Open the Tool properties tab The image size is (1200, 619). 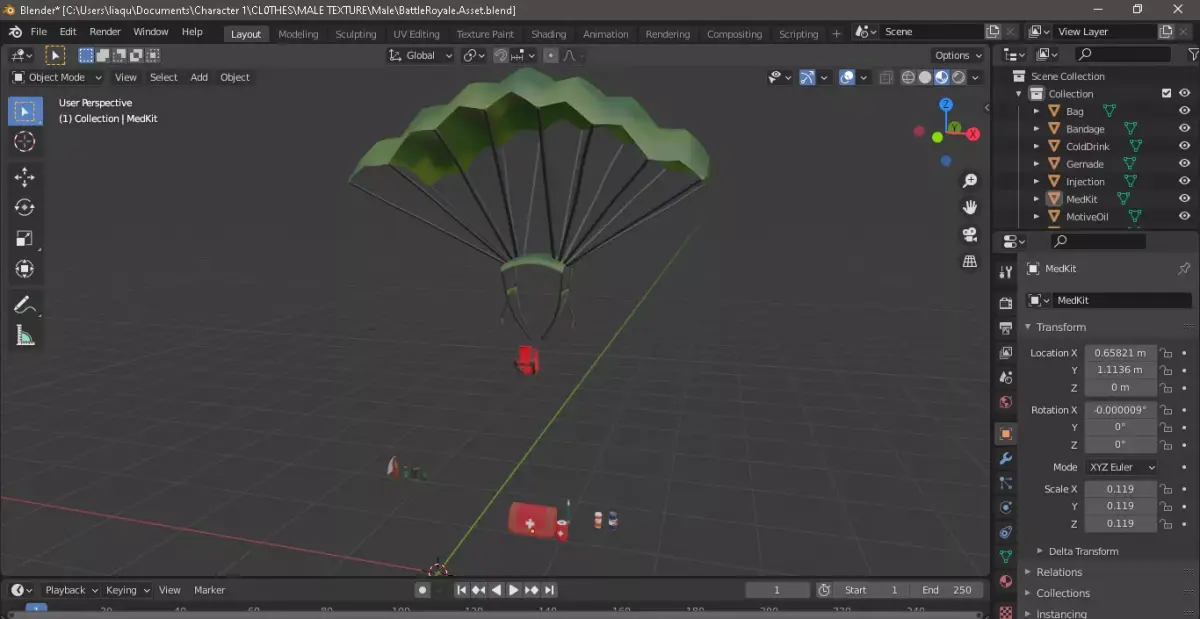point(1006,272)
